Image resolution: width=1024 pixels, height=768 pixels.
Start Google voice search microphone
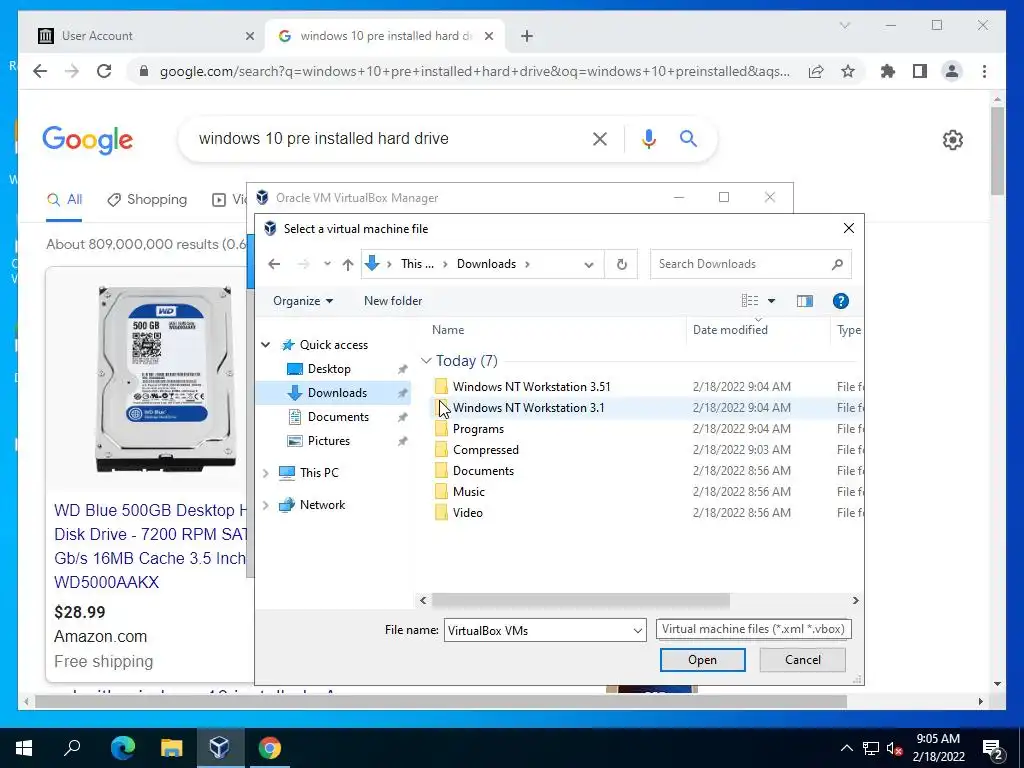pos(648,139)
